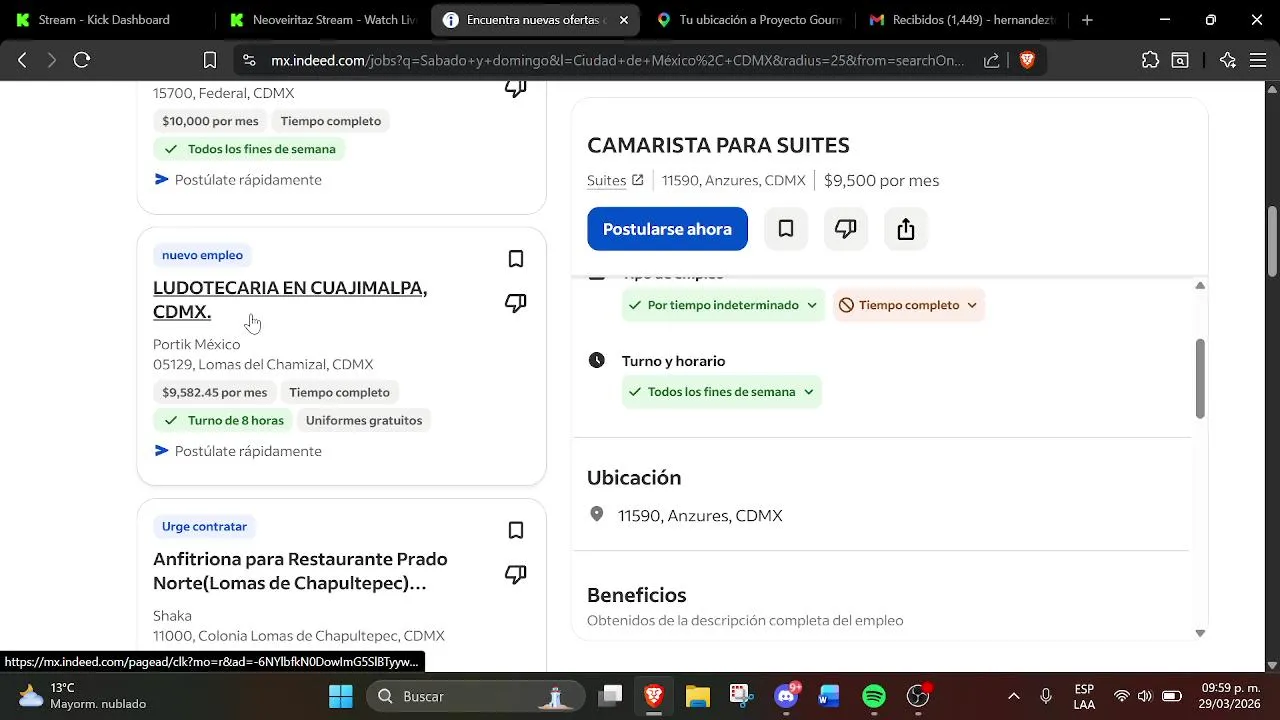Expand Tiempo completo preference chip
Image resolution: width=1280 pixels, height=720 pixels.
(908, 305)
